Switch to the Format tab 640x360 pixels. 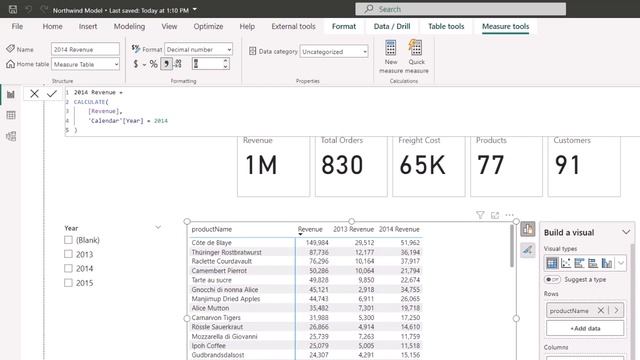[x=344, y=26]
